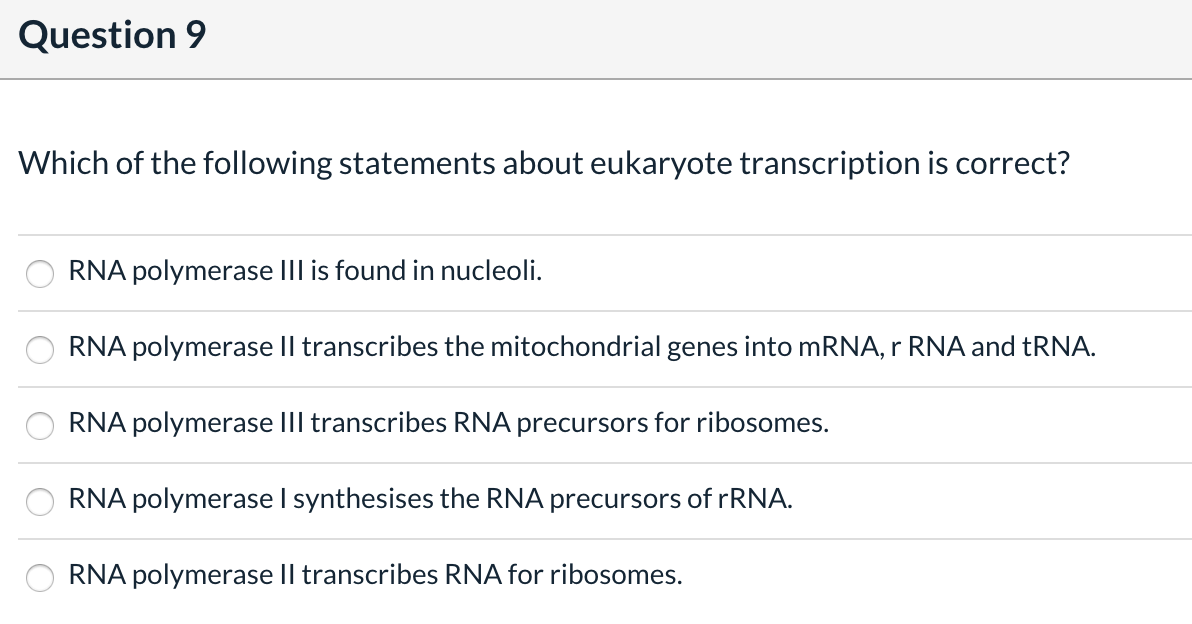1192x624 pixels.
Task: Click the text 'RNA polymerase I synthesises the RNA precursors of rRNA.'
Action: 430,499
